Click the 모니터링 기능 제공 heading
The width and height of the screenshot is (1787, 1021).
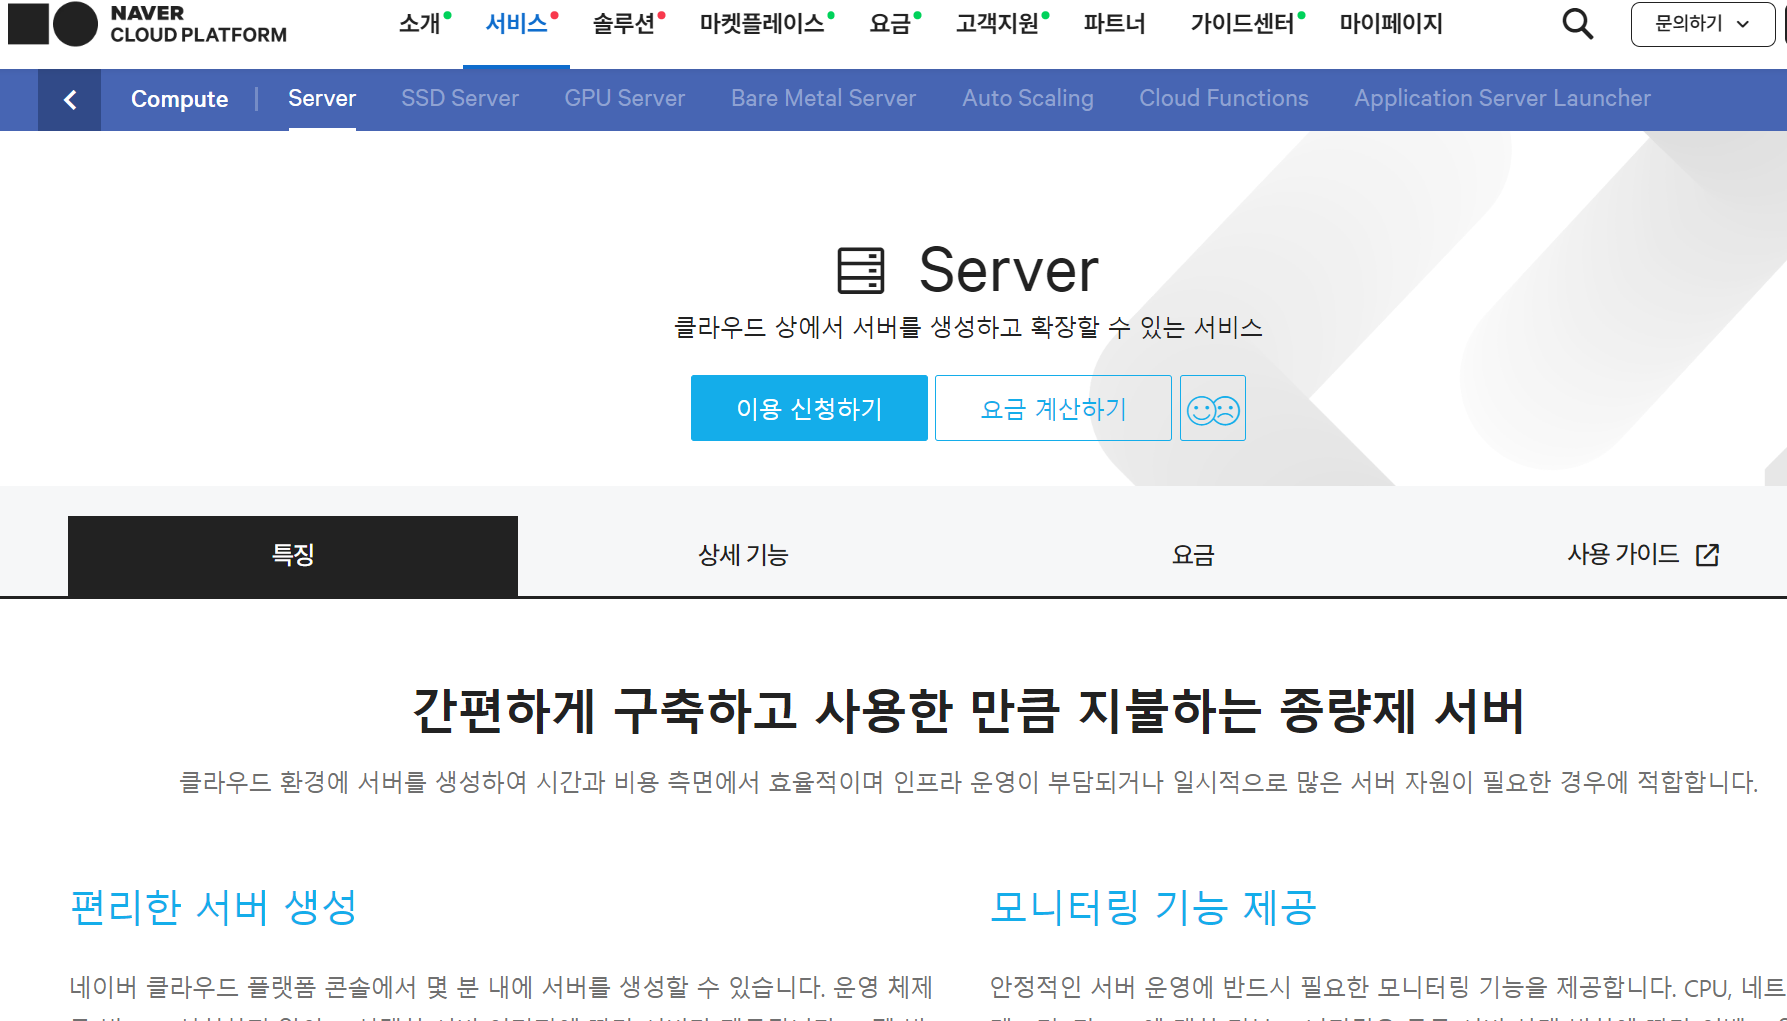[1153, 908]
